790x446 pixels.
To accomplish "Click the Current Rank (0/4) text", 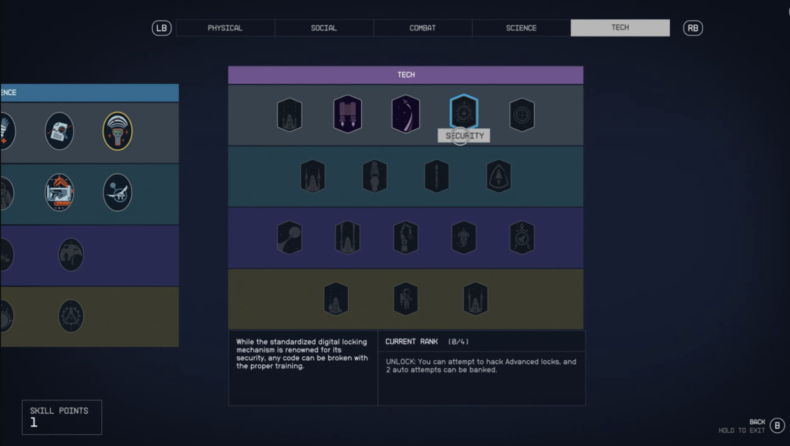I will pos(427,342).
